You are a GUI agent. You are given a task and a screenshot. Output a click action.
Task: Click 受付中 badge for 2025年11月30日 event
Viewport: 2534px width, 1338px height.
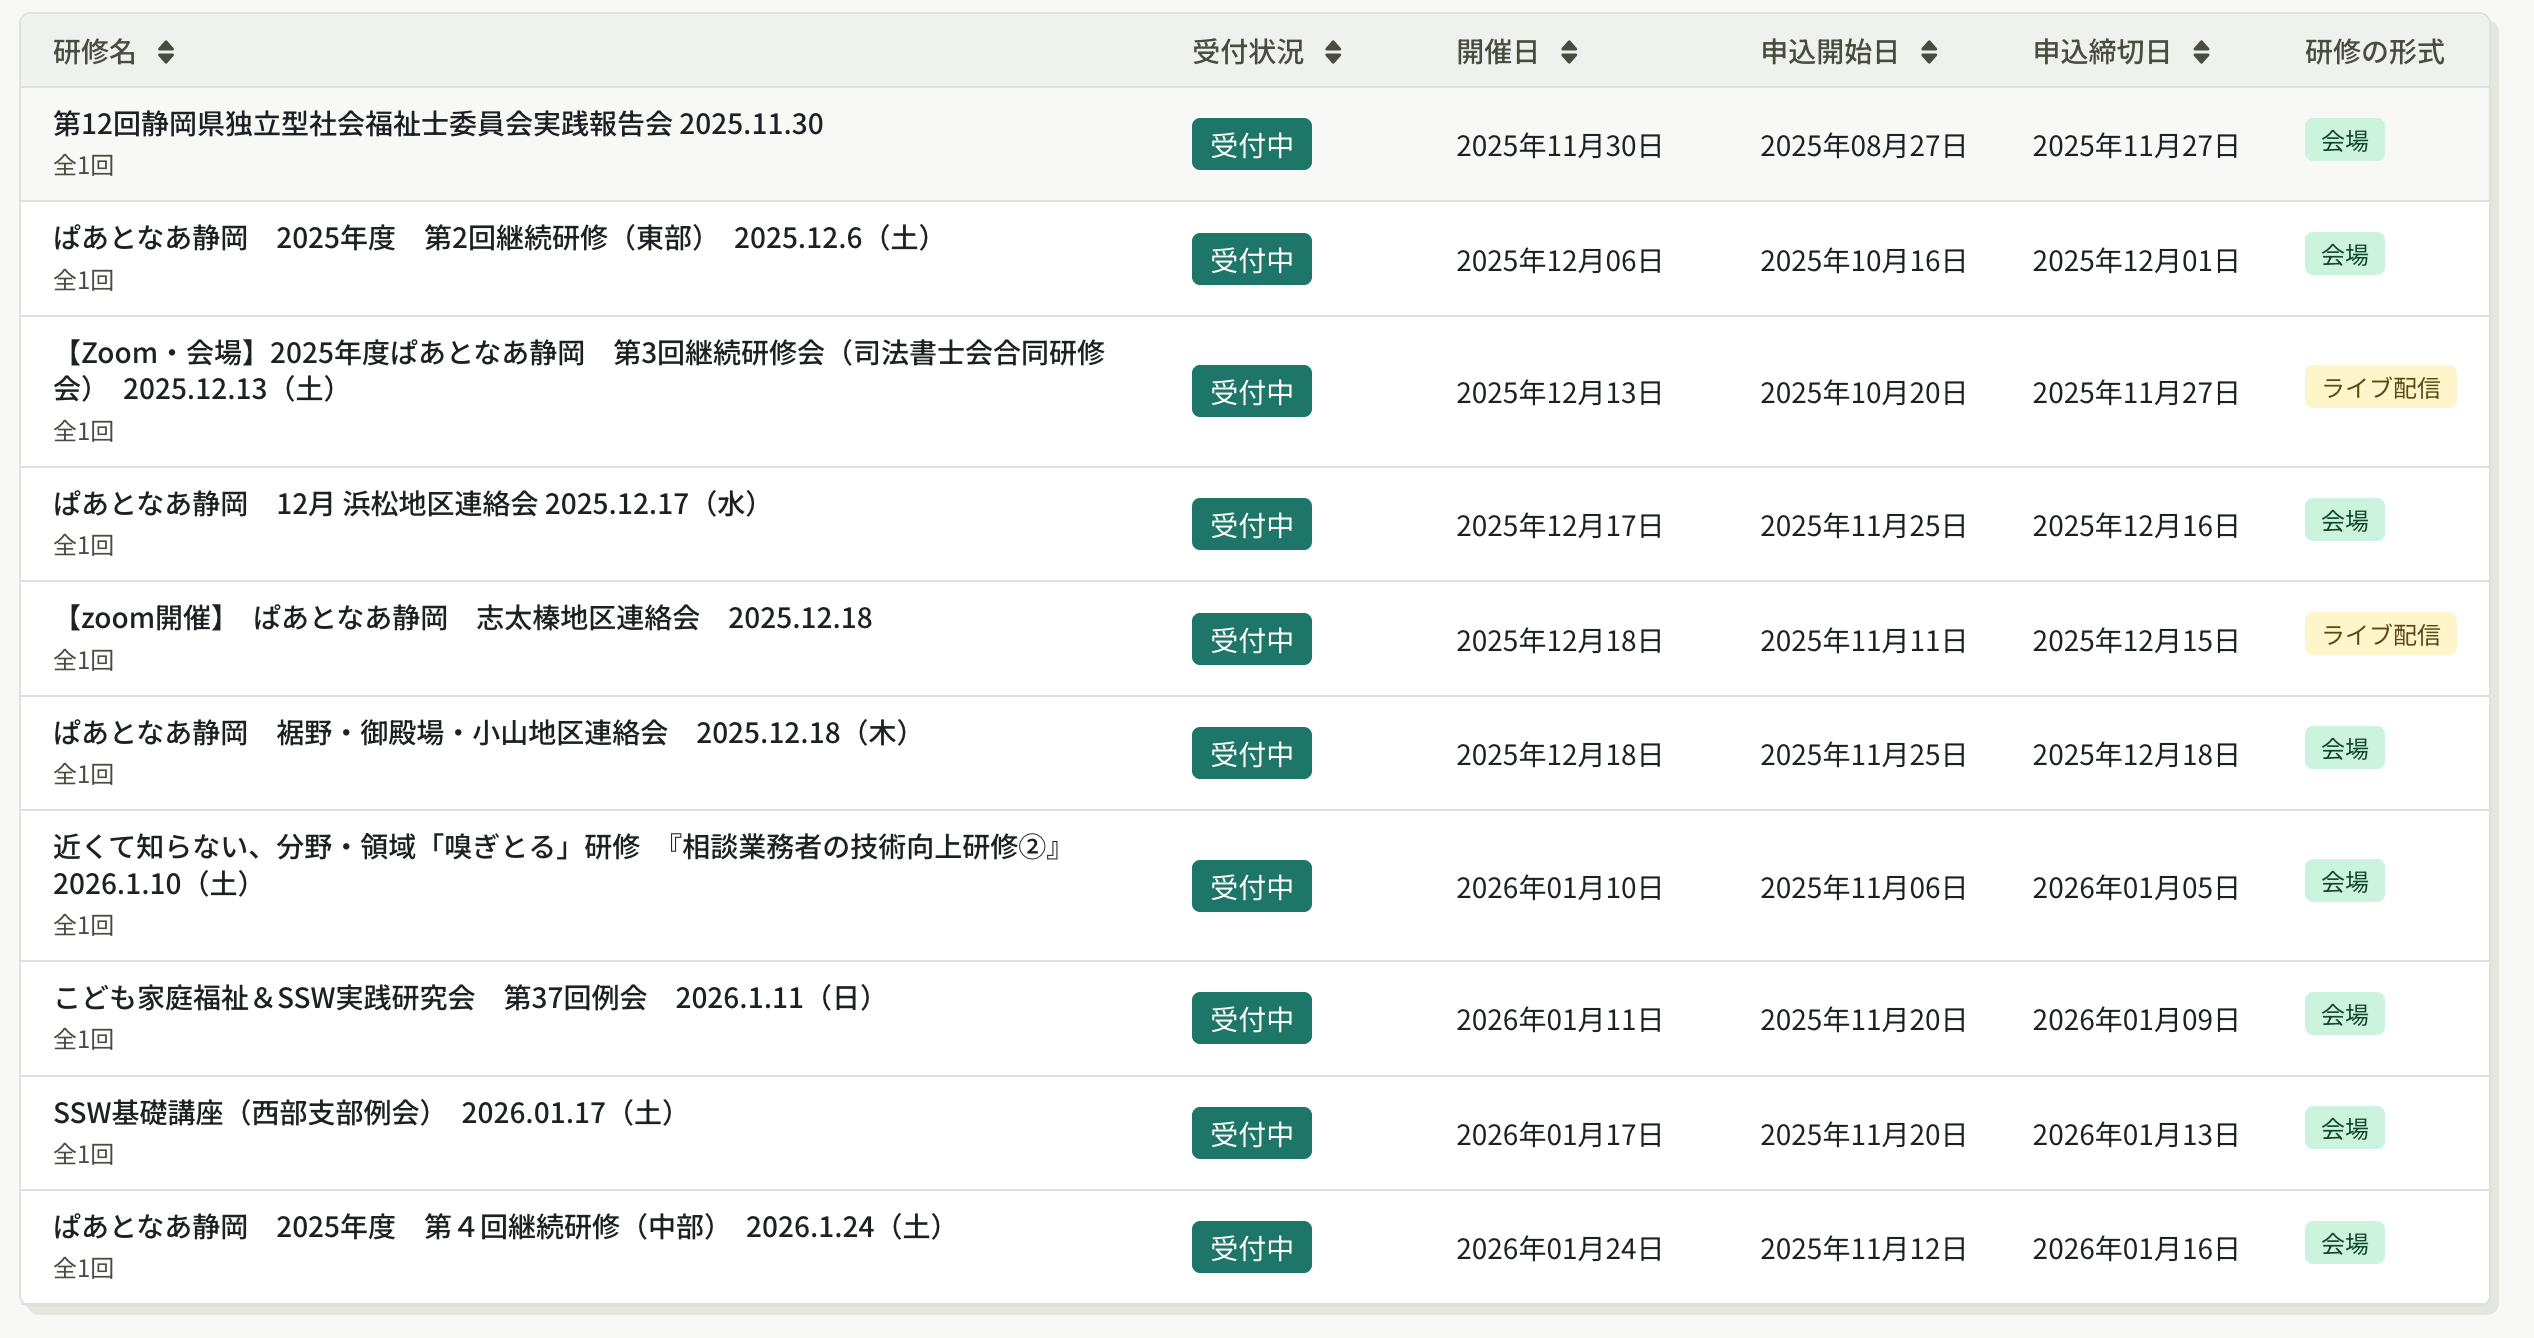pyautogui.click(x=1251, y=145)
